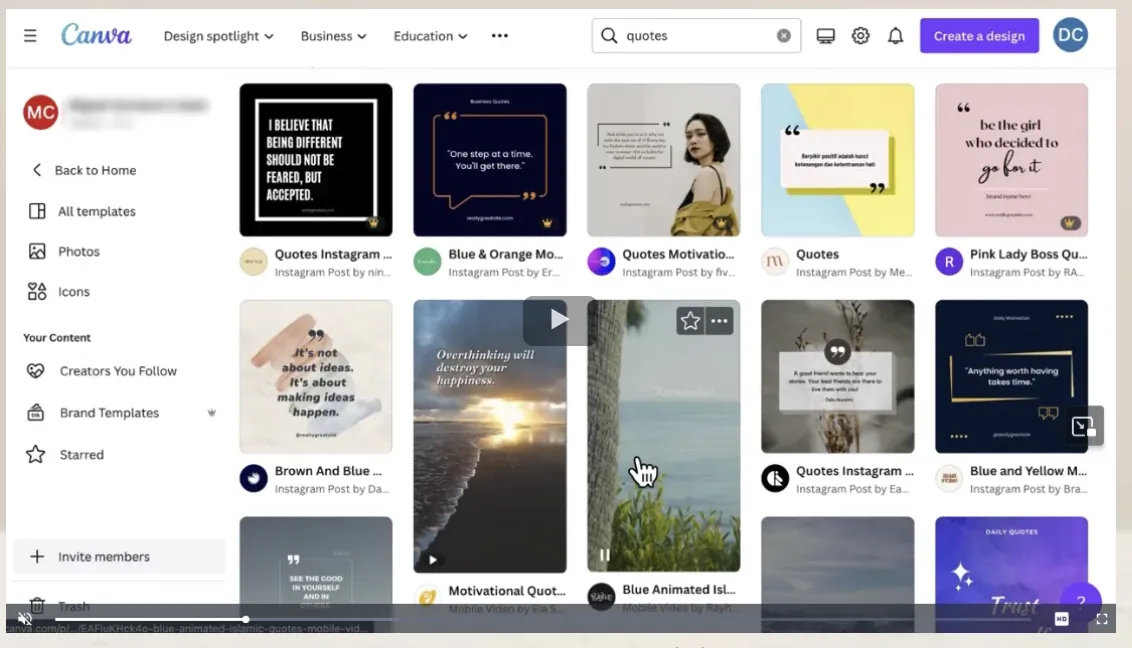Open the notifications bell
The height and width of the screenshot is (648, 1132).
[x=895, y=35]
